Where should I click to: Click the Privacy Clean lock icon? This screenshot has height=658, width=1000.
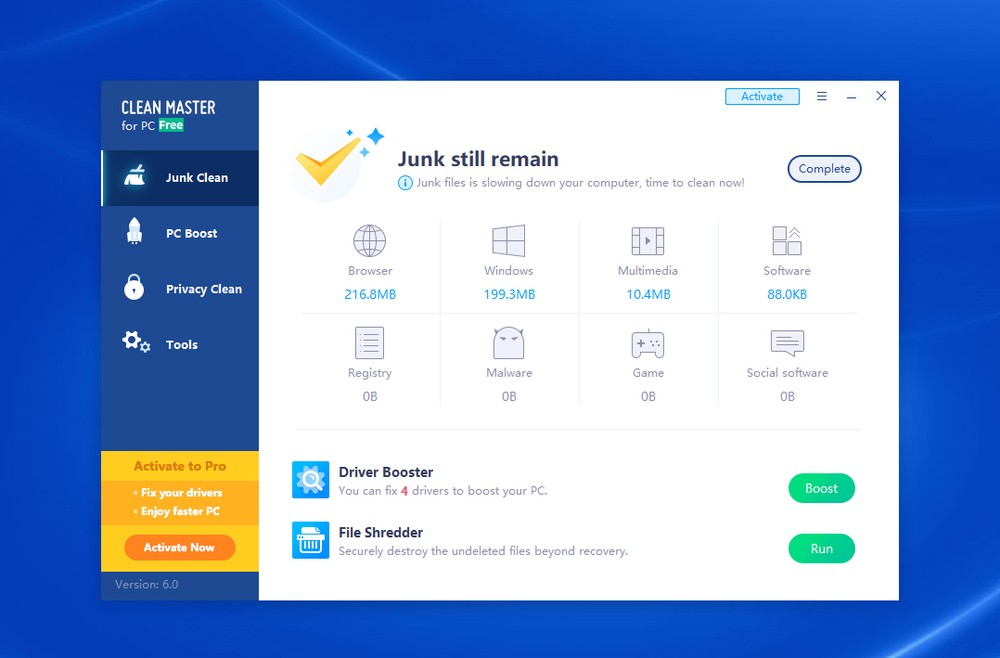[x=132, y=288]
